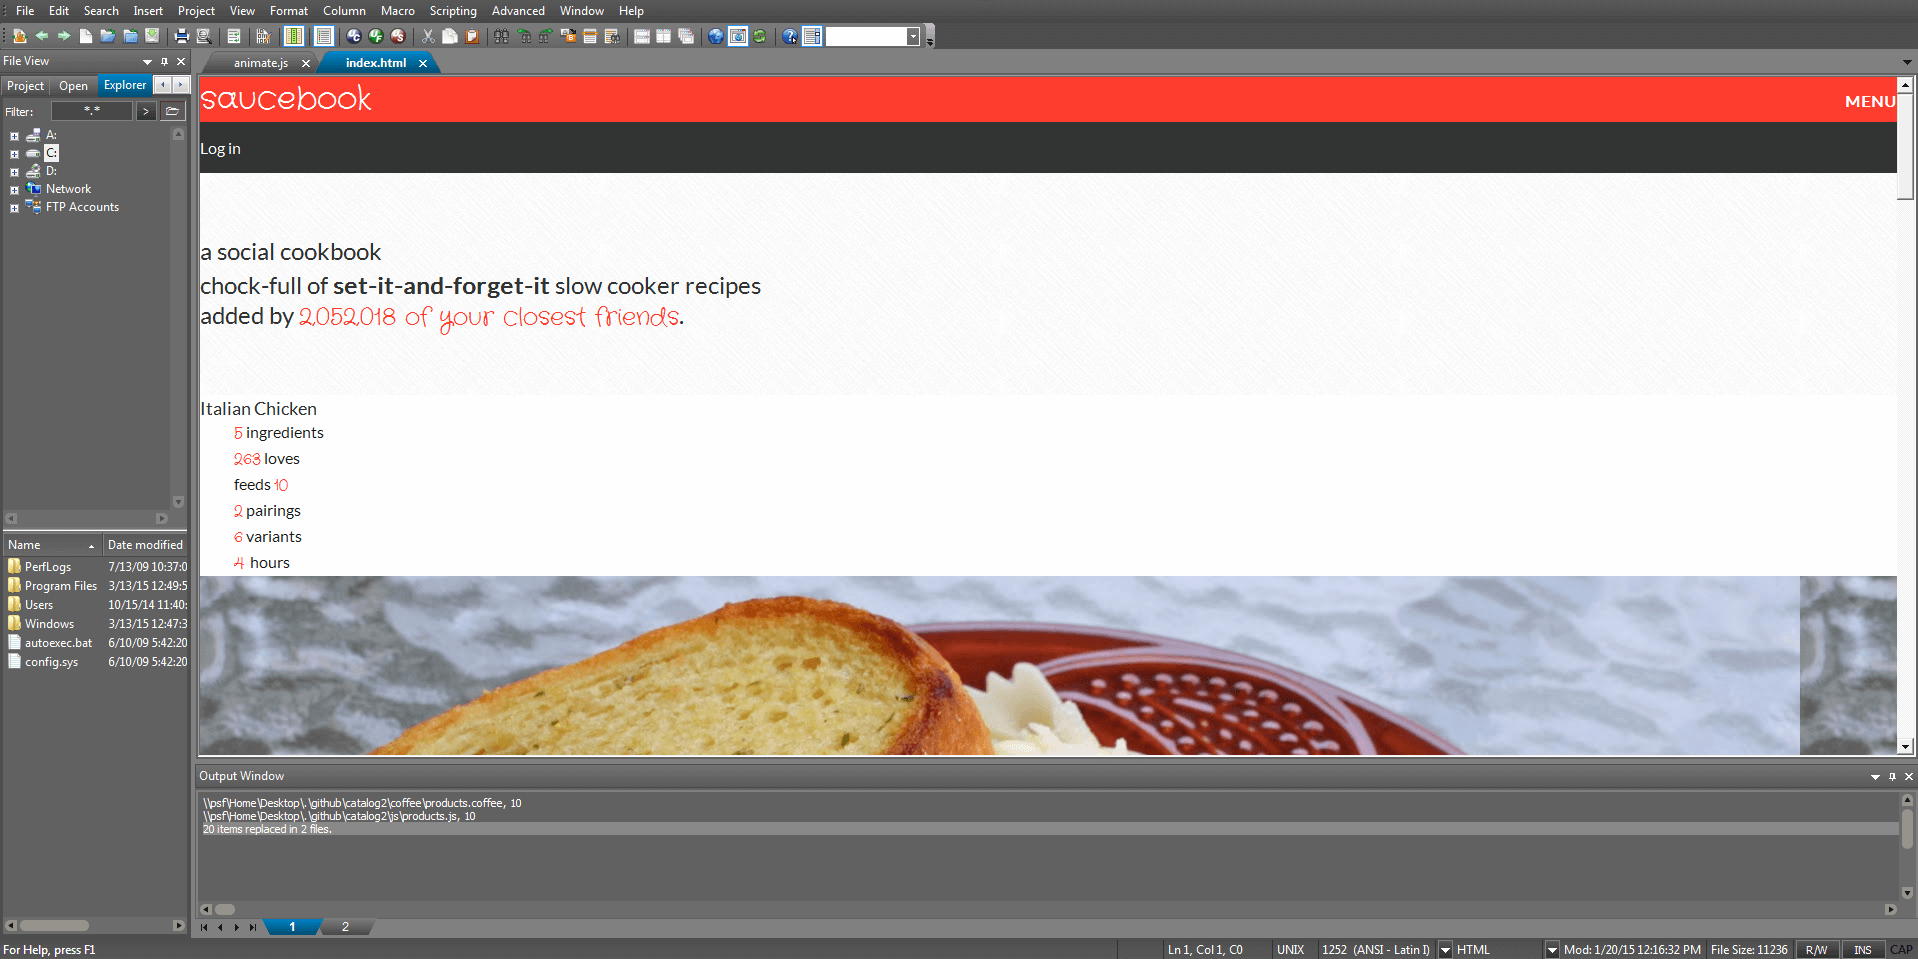Toggle word wrap

pyautogui.click(x=233, y=36)
